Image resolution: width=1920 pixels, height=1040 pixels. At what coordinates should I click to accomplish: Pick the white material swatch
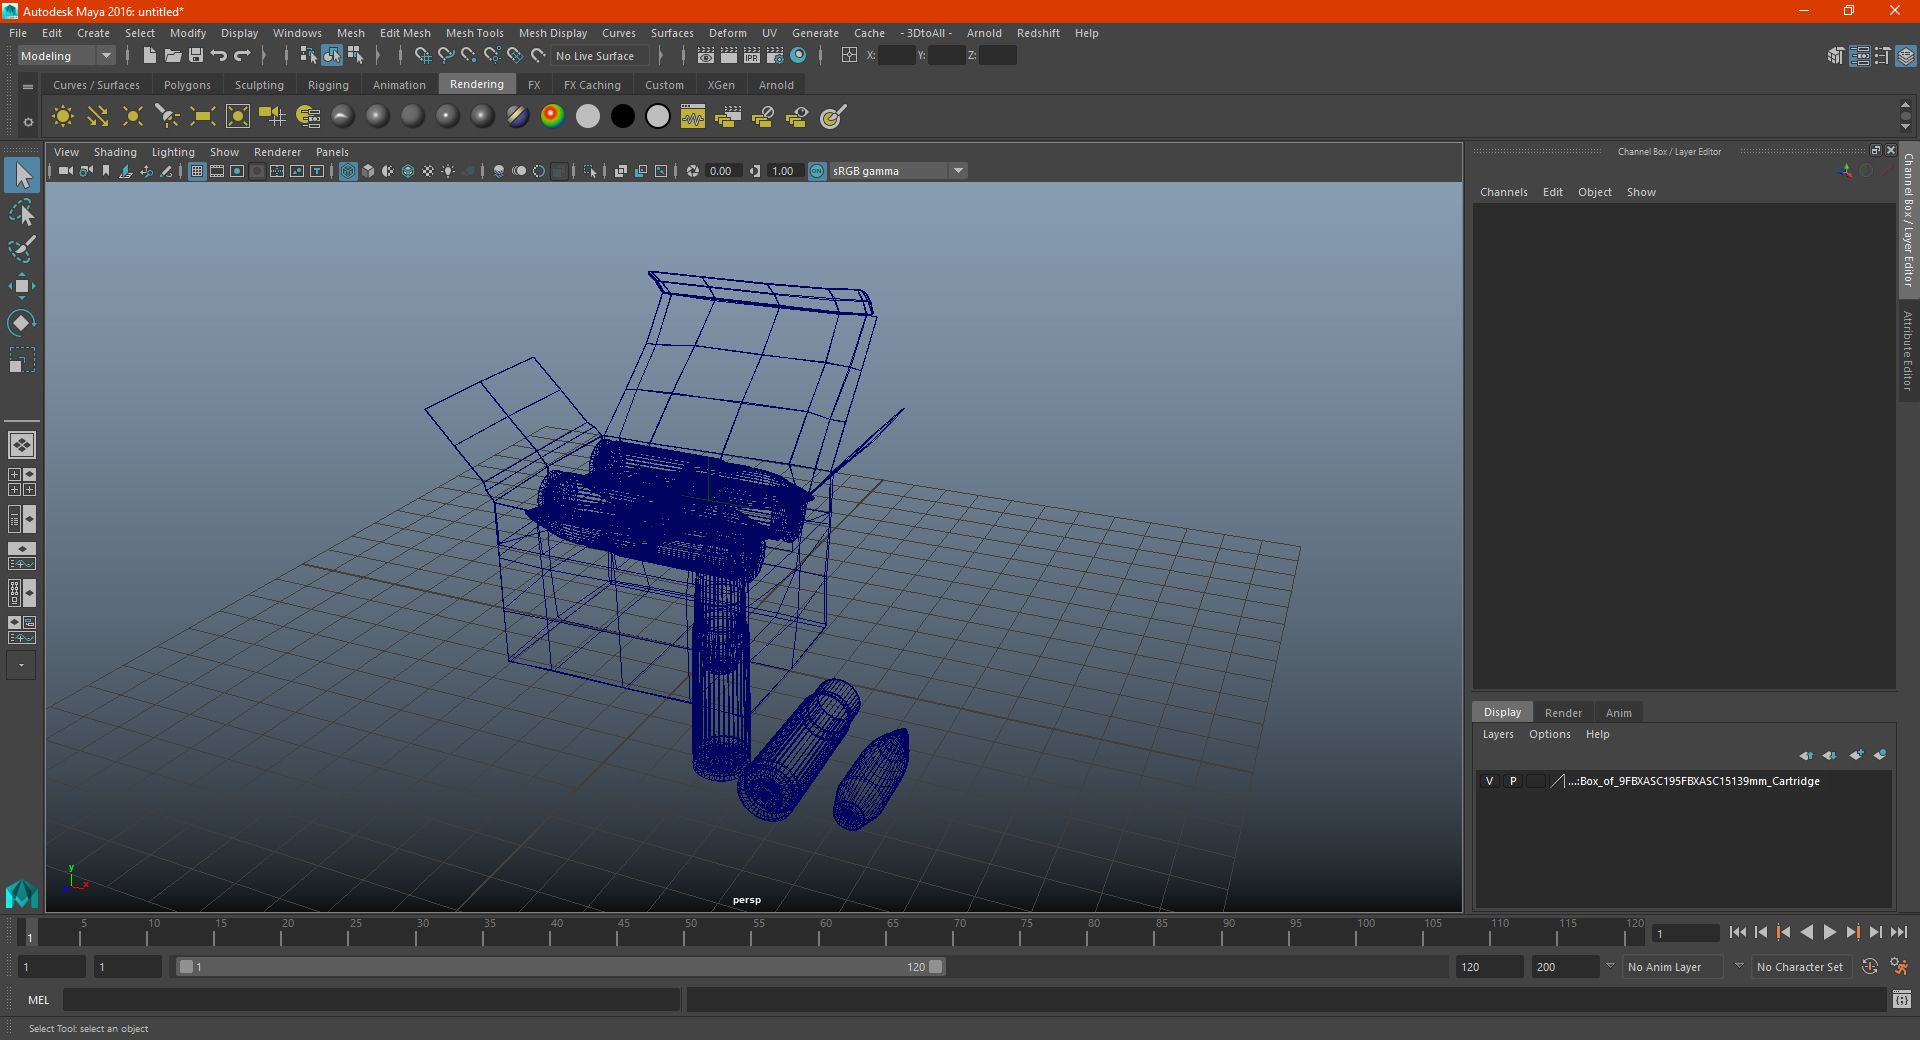pos(588,117)
